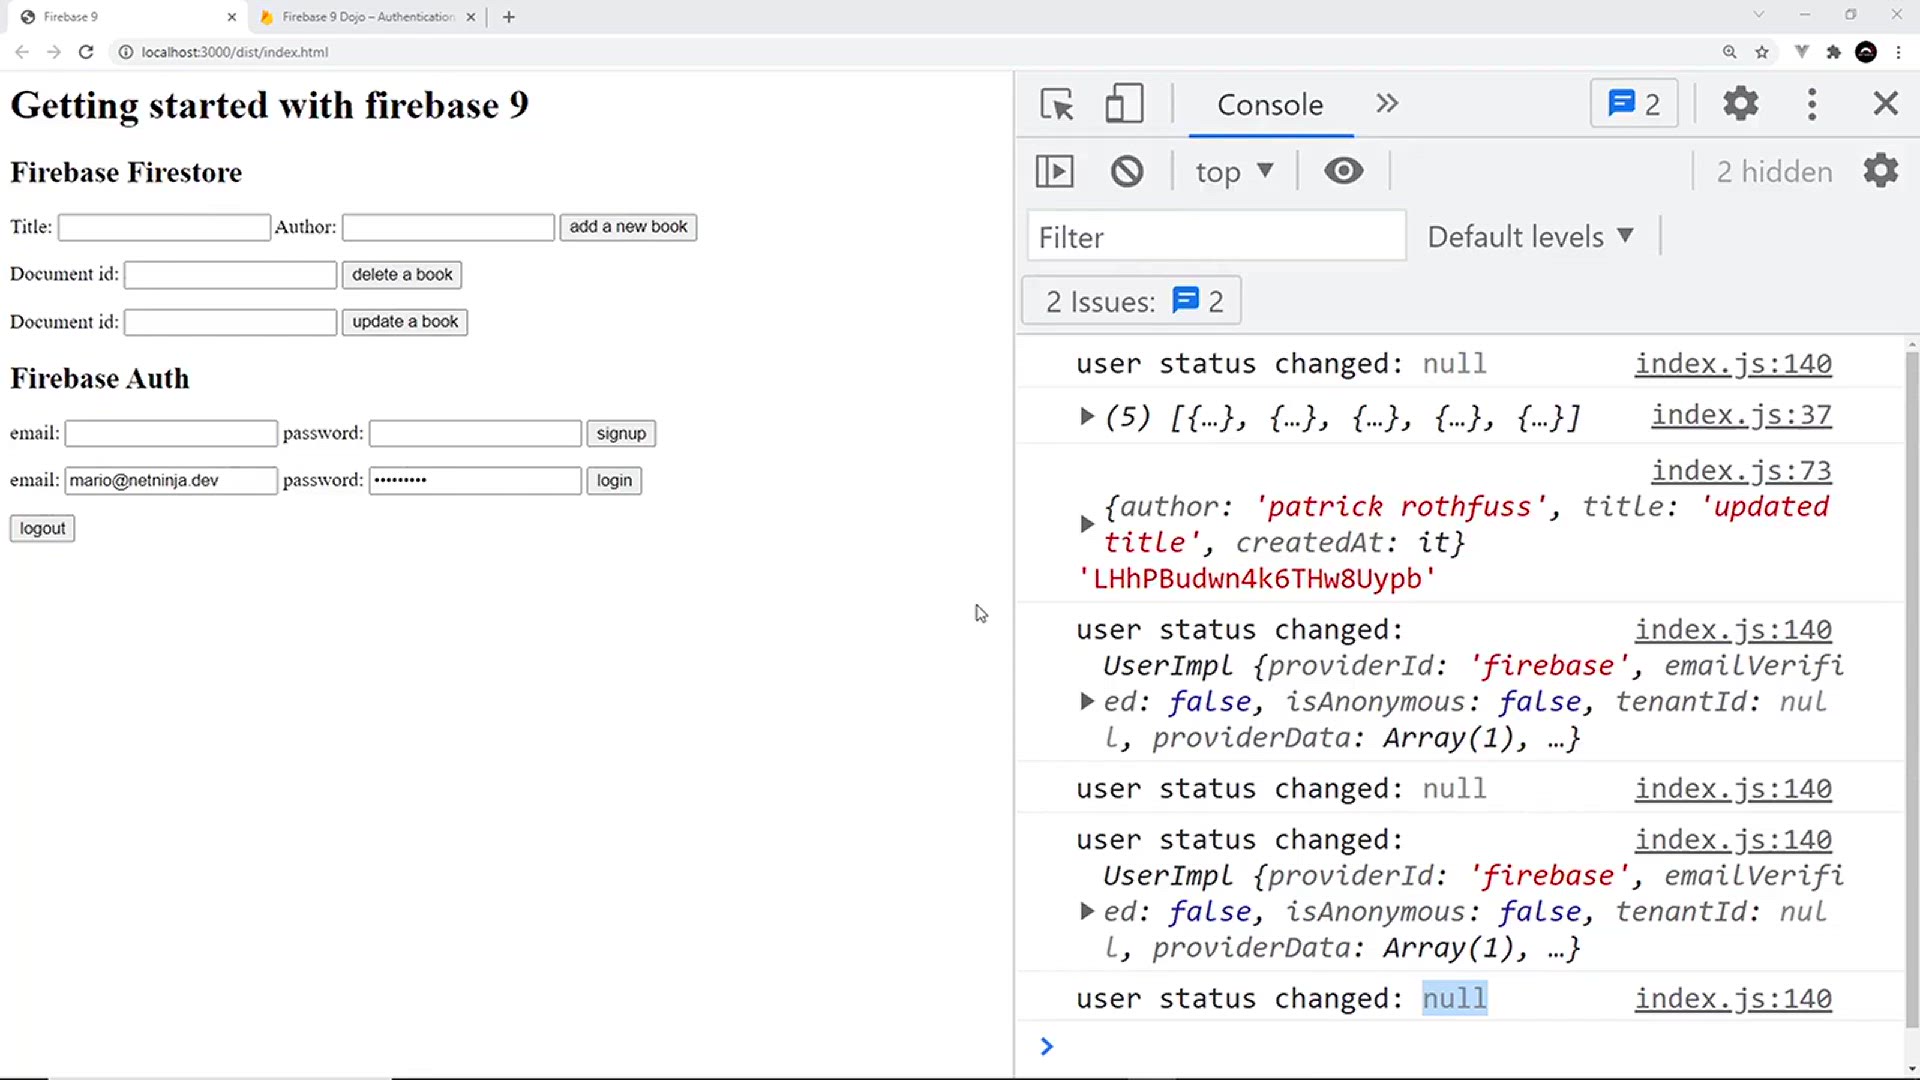Click the logout button

pyautogui.click(x=42, y=529)
